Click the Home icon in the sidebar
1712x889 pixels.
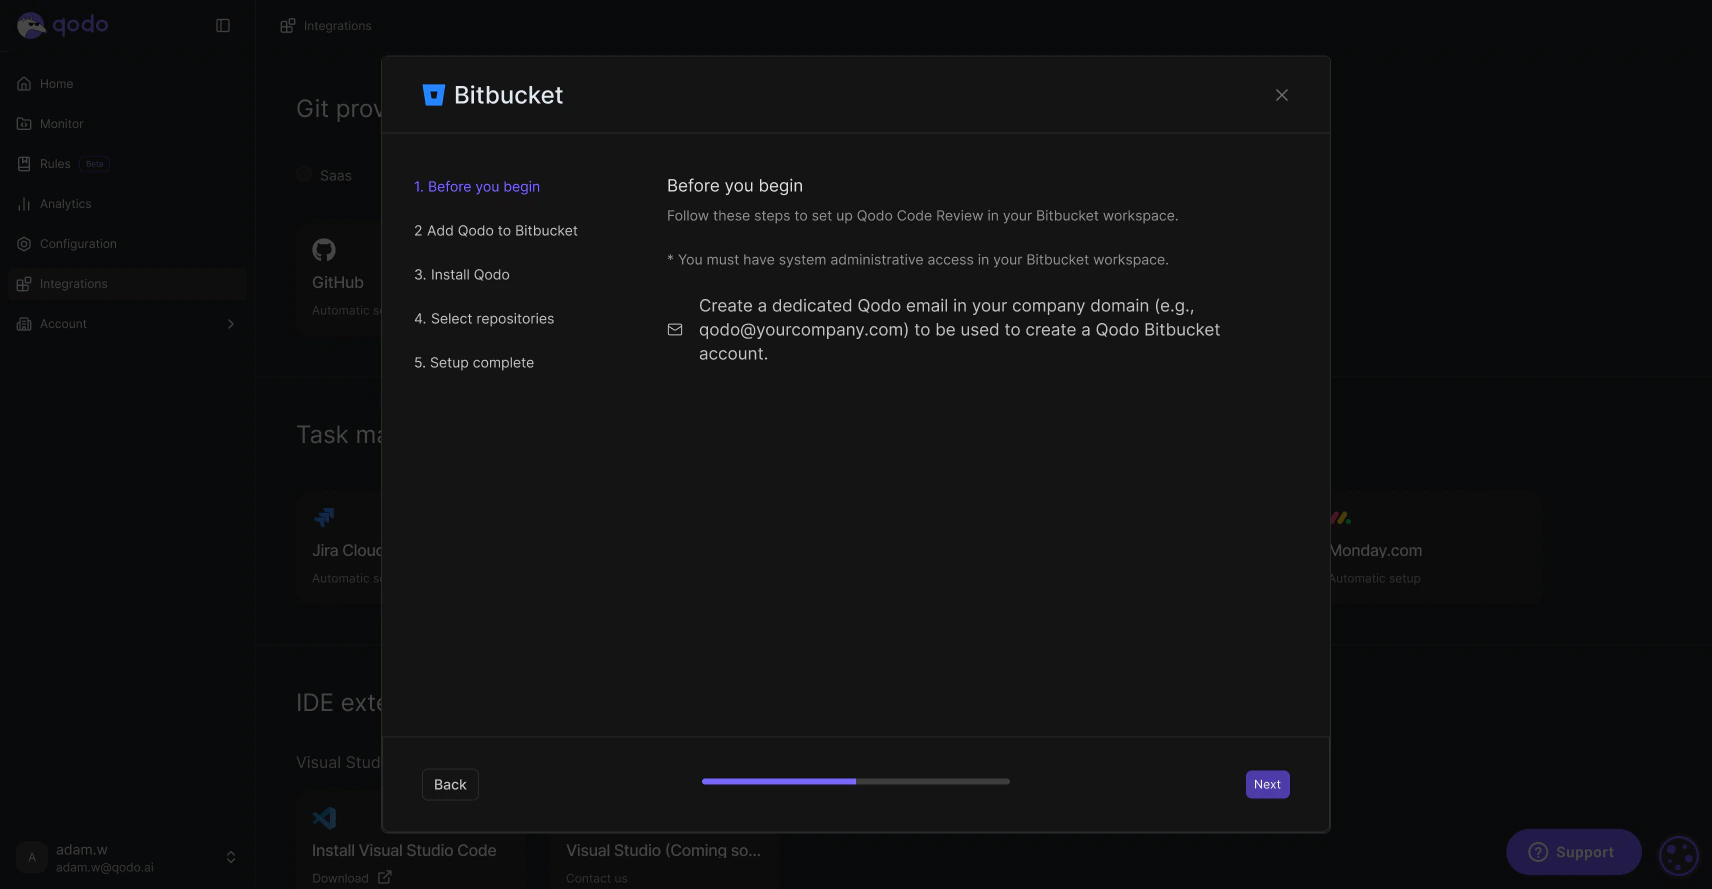[x=24, y=84]
